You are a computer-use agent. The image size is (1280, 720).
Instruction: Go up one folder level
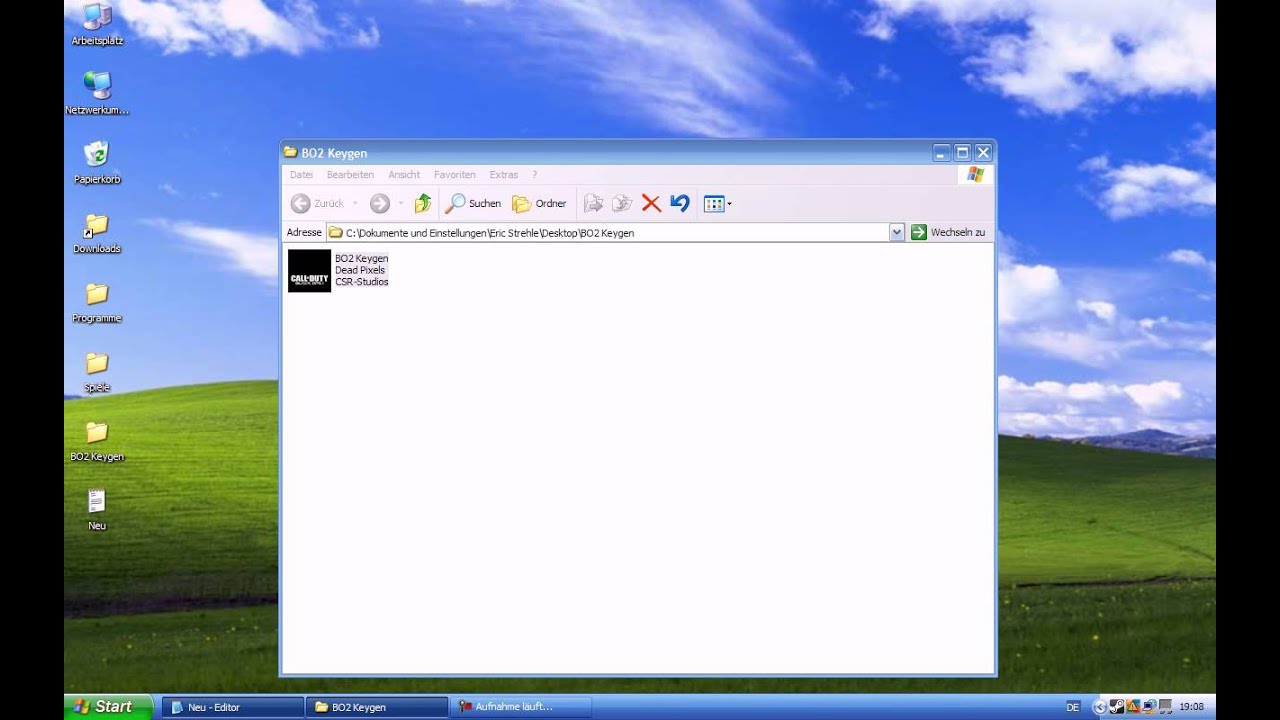pos(422,203)
